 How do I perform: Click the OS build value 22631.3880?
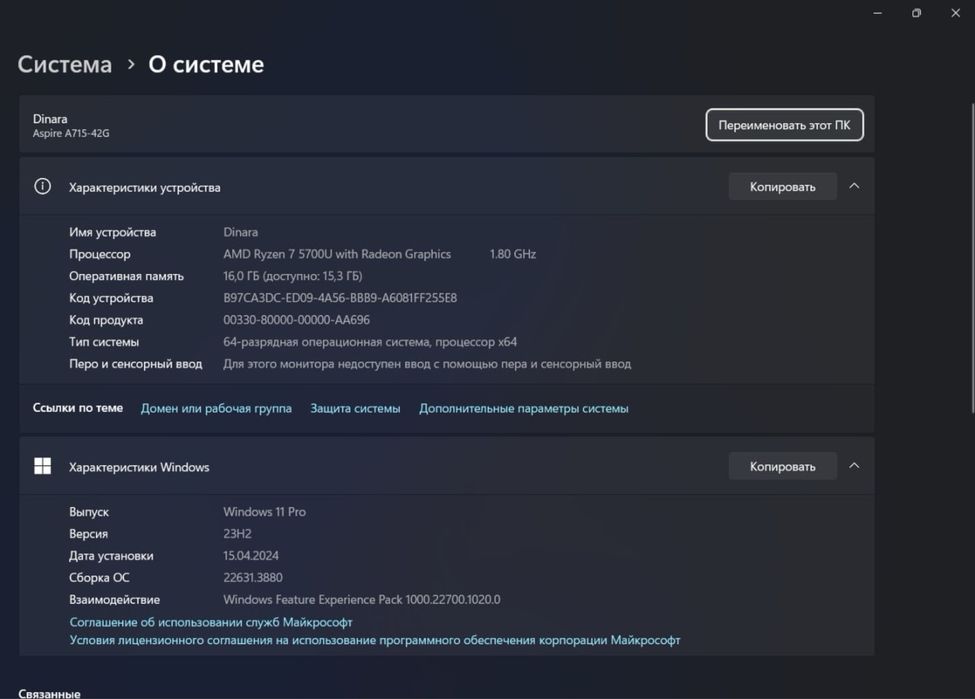252,578
